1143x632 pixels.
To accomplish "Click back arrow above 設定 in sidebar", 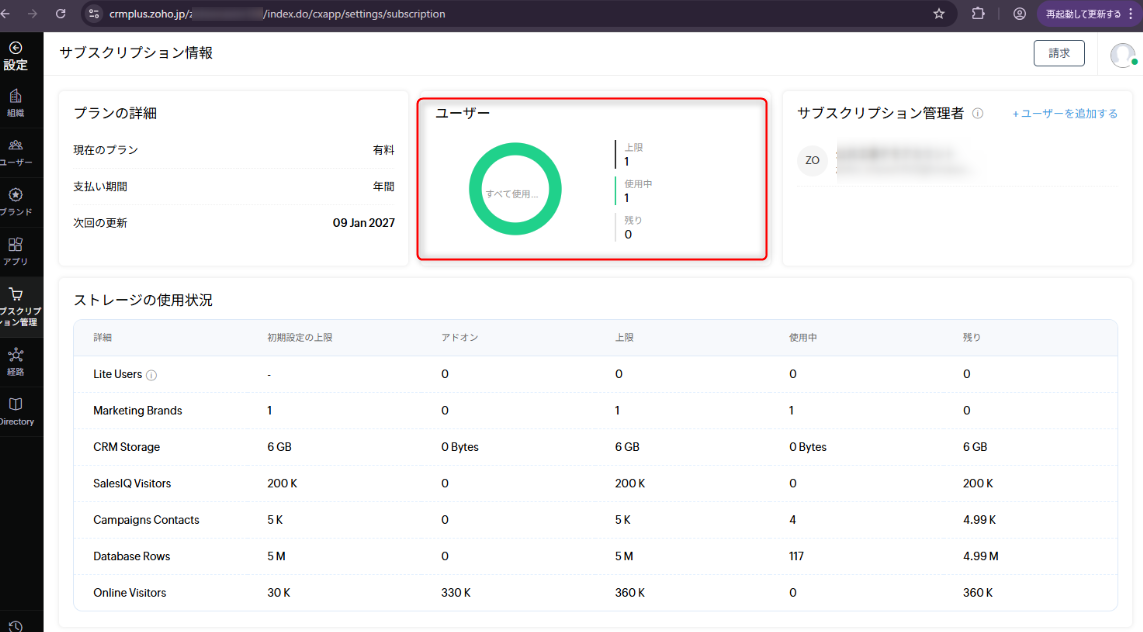I will [x=15, y=48].
